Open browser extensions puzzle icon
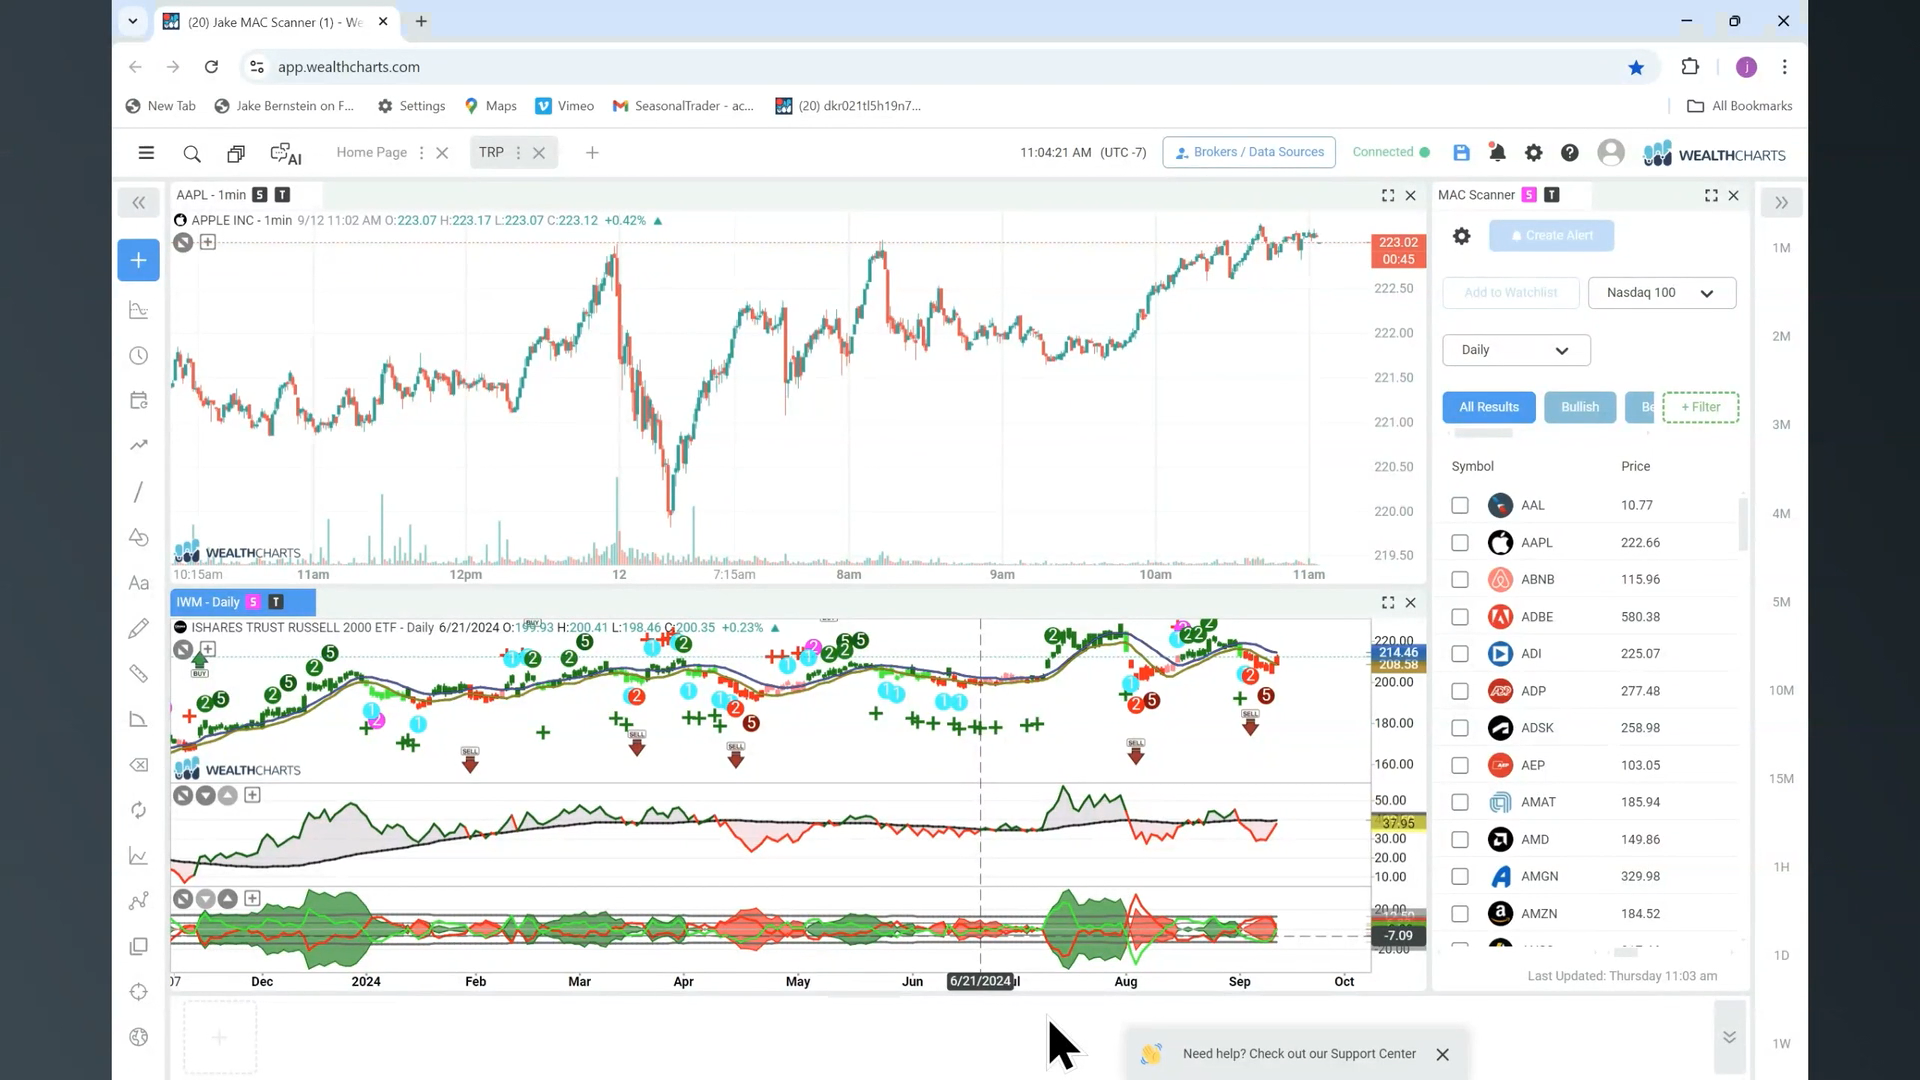The image size is (1920, 1080). click(x=1690, y=67)
